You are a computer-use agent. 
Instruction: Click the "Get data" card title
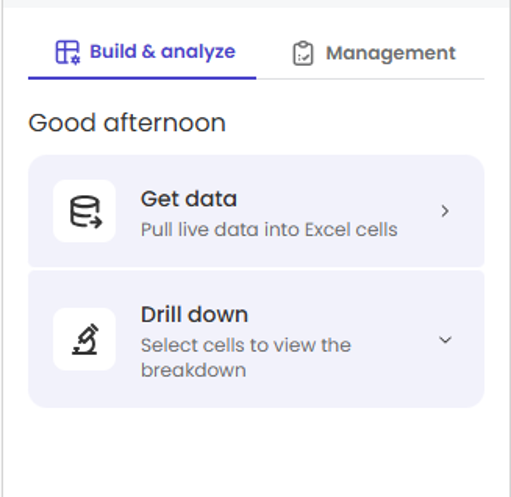click(x=189, y=199)
